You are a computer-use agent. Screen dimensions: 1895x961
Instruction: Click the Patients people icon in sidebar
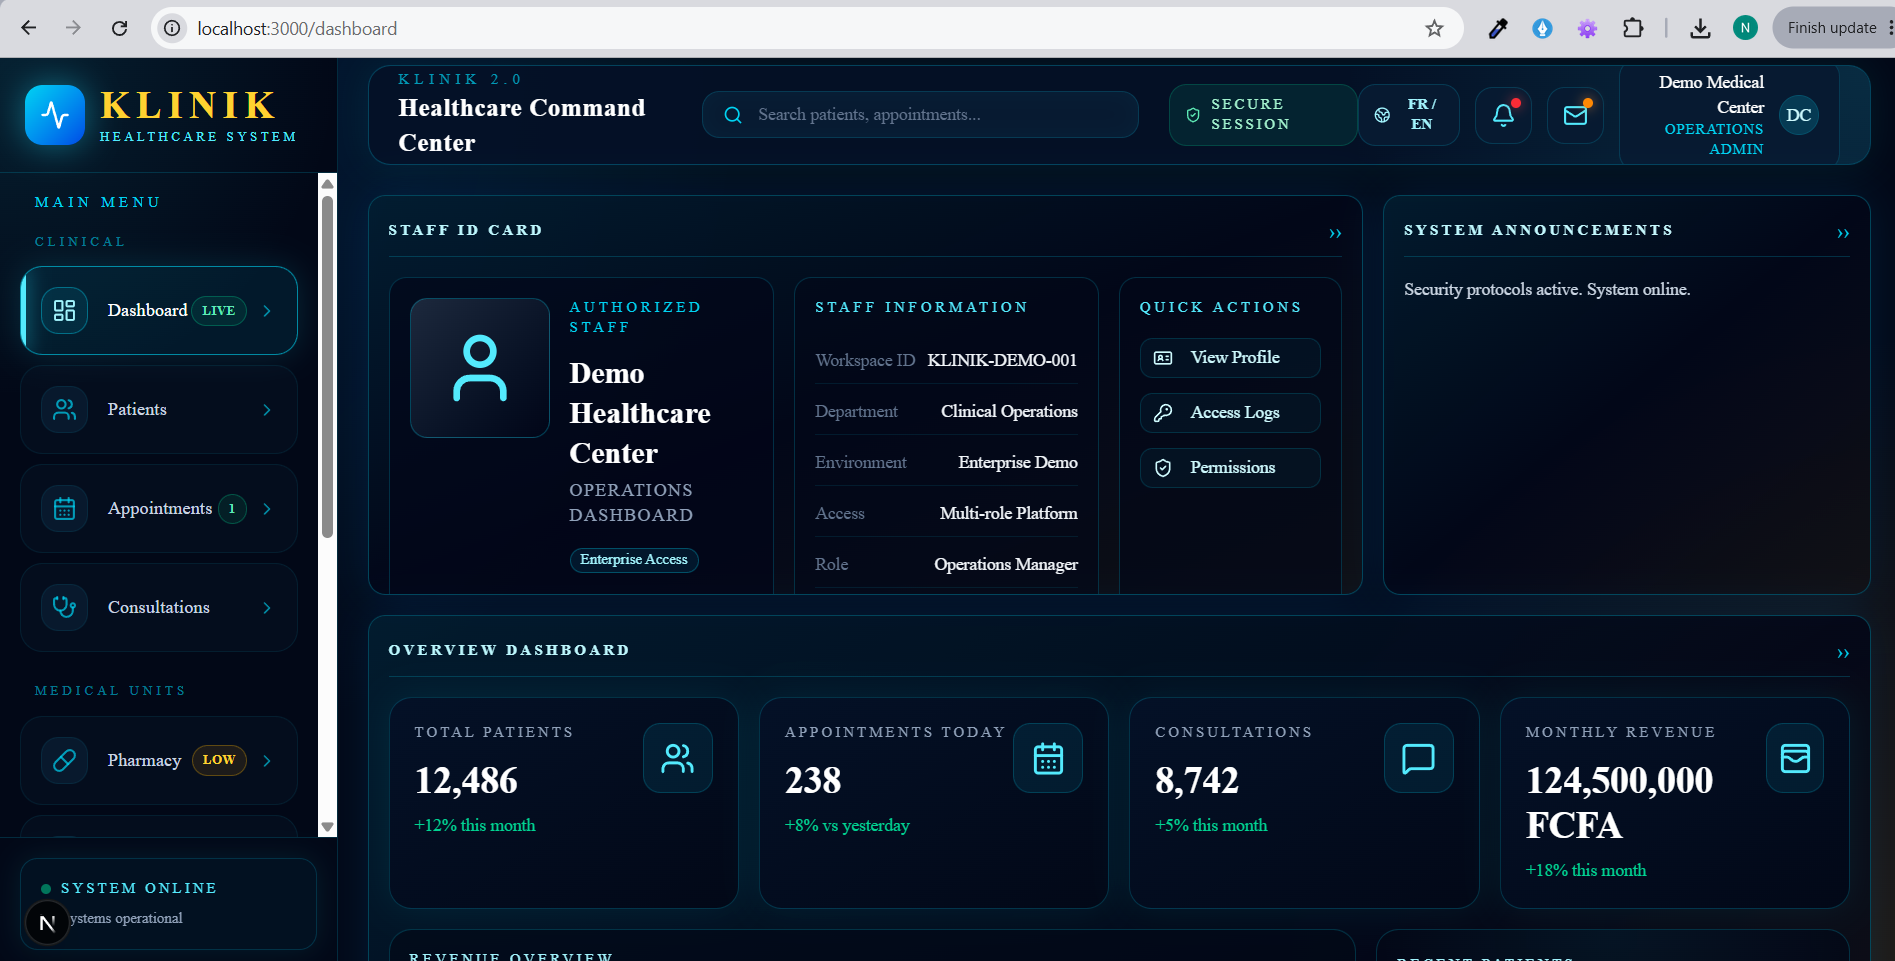coord(65,409)
